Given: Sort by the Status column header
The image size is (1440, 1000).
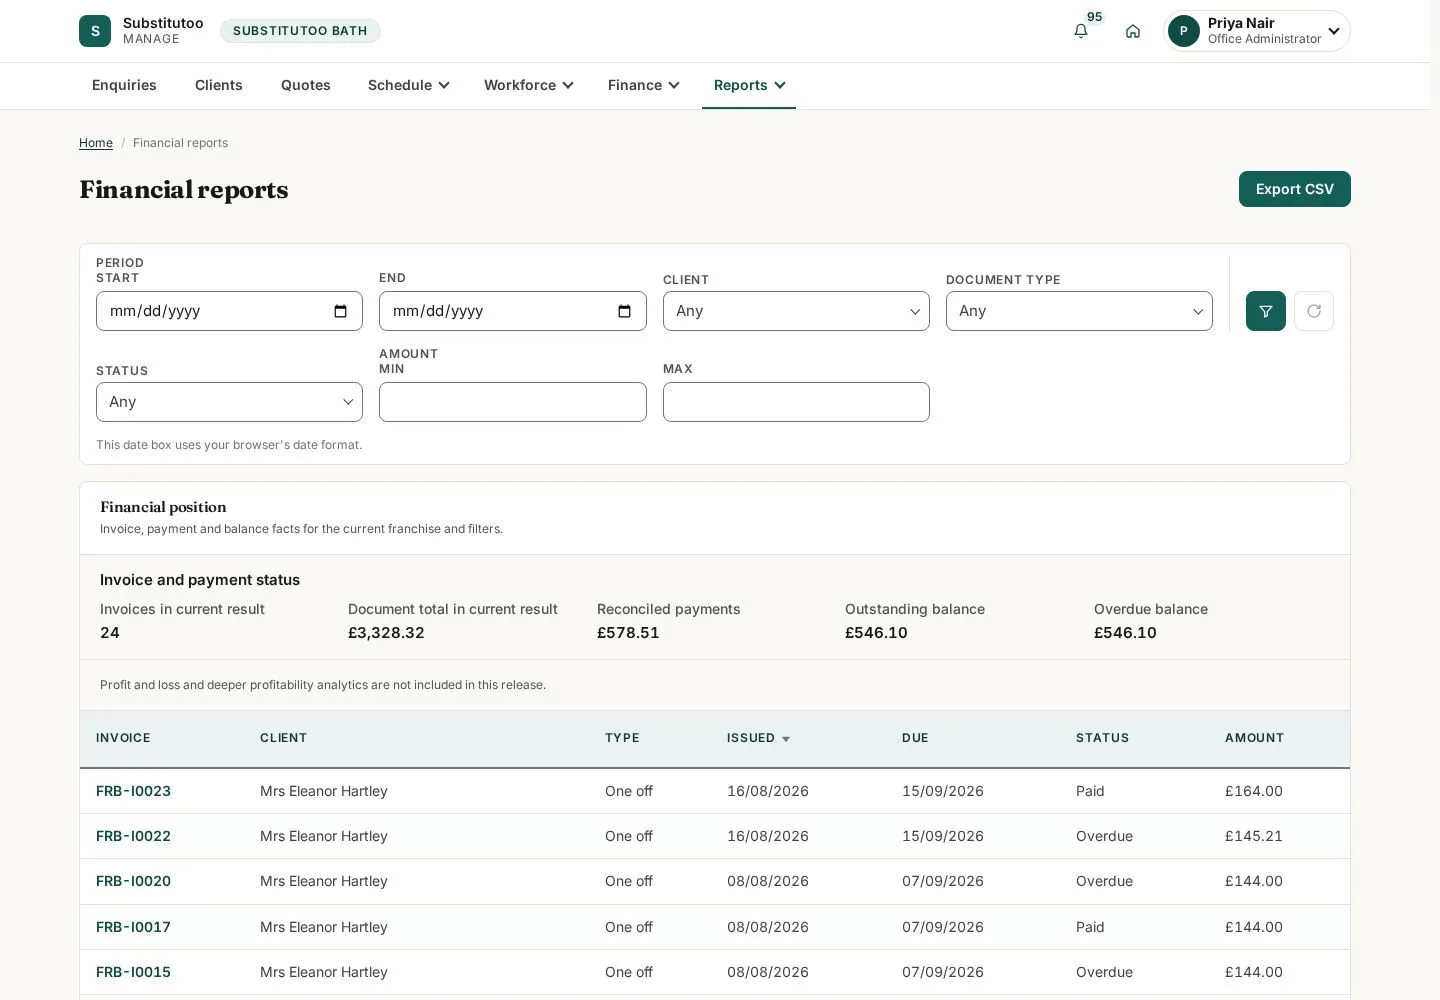Looking at the screenshot, I should click(1102, 738).
